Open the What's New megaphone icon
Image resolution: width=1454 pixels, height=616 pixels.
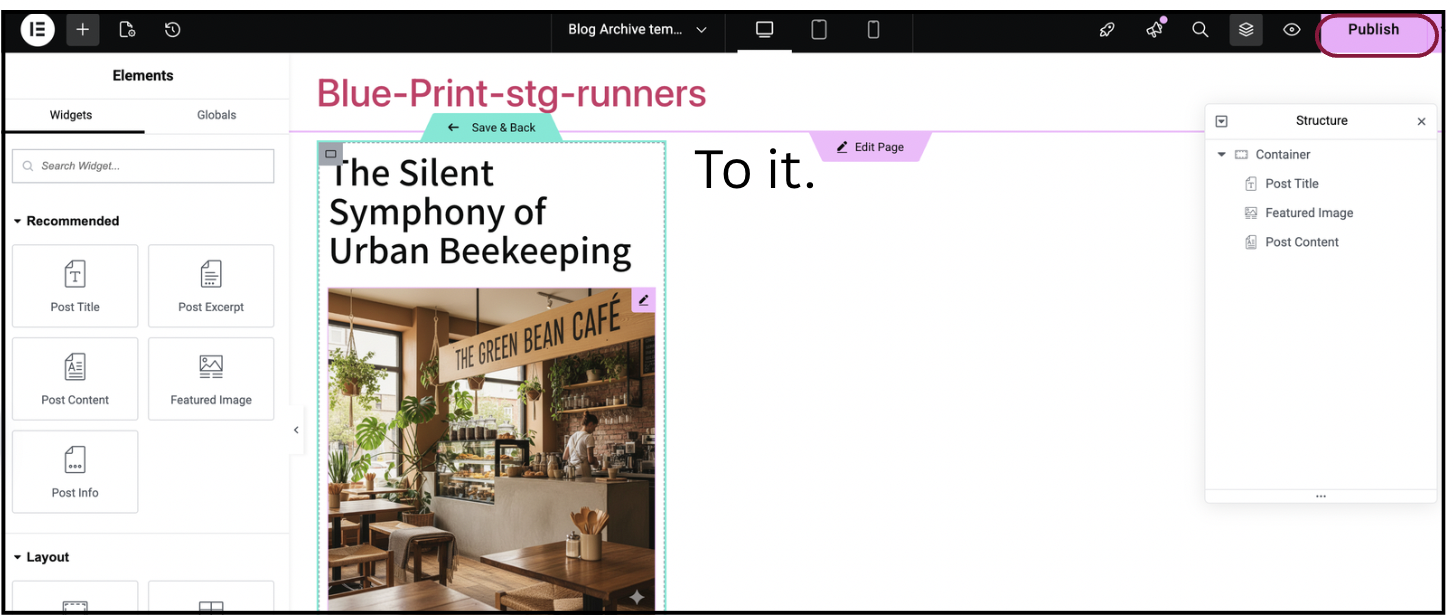click(1154, 30)
